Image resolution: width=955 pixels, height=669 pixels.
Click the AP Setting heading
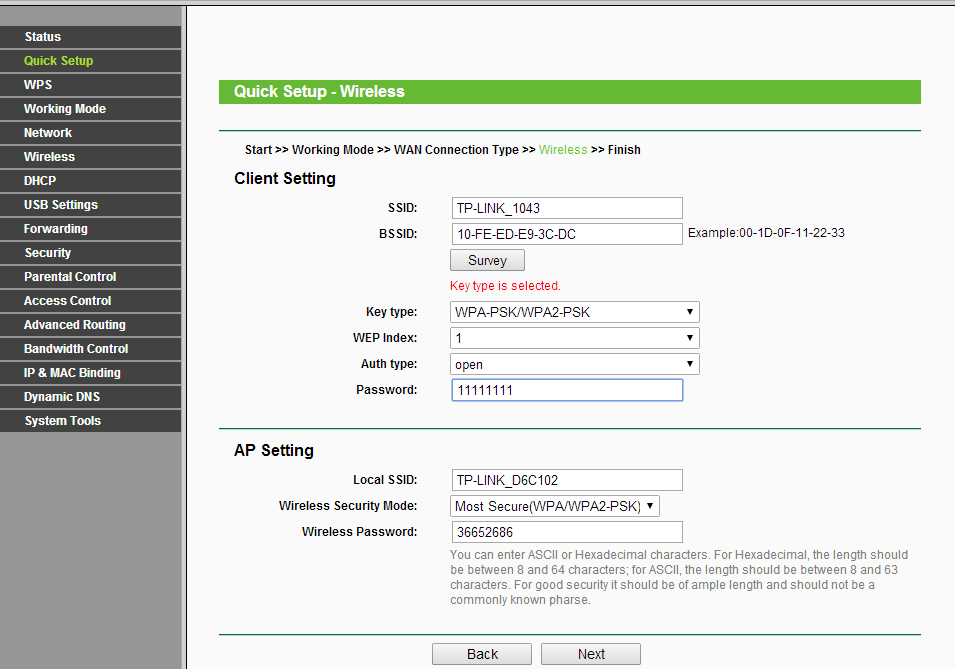(x=274, y=450)
